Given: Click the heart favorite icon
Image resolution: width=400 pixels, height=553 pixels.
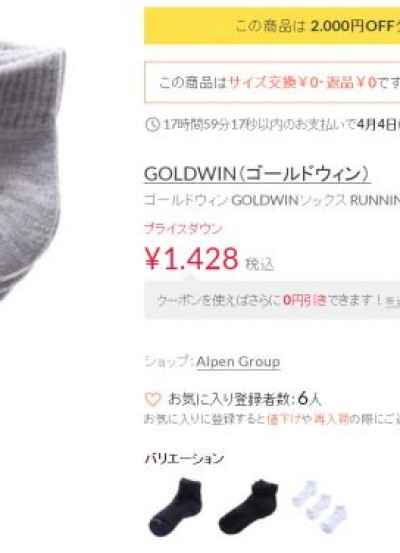Looking at the screenshot, I should 153,399.
